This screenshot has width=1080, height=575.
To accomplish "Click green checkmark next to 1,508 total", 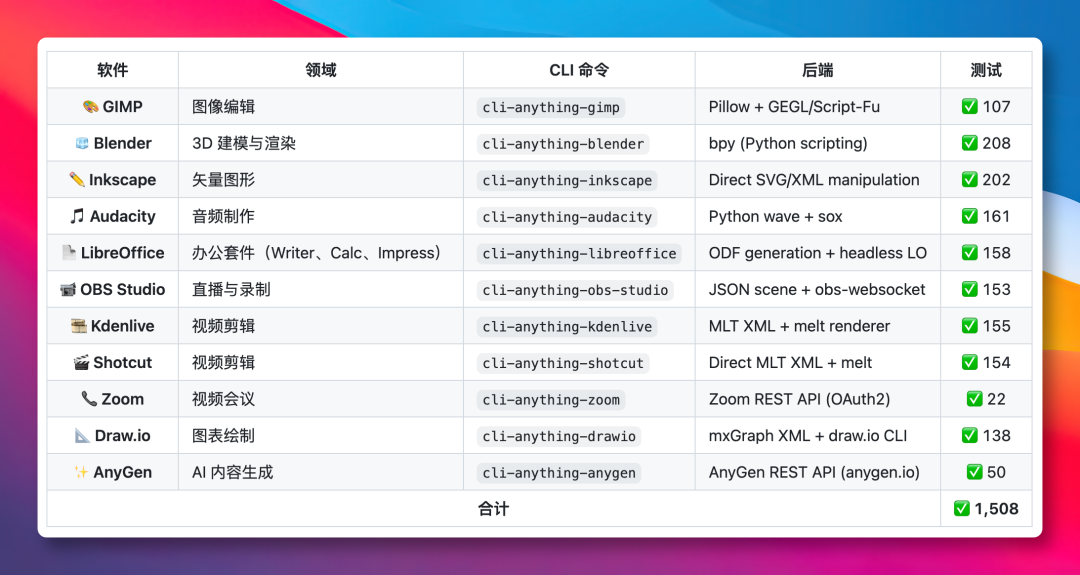I will coord(962,509).
